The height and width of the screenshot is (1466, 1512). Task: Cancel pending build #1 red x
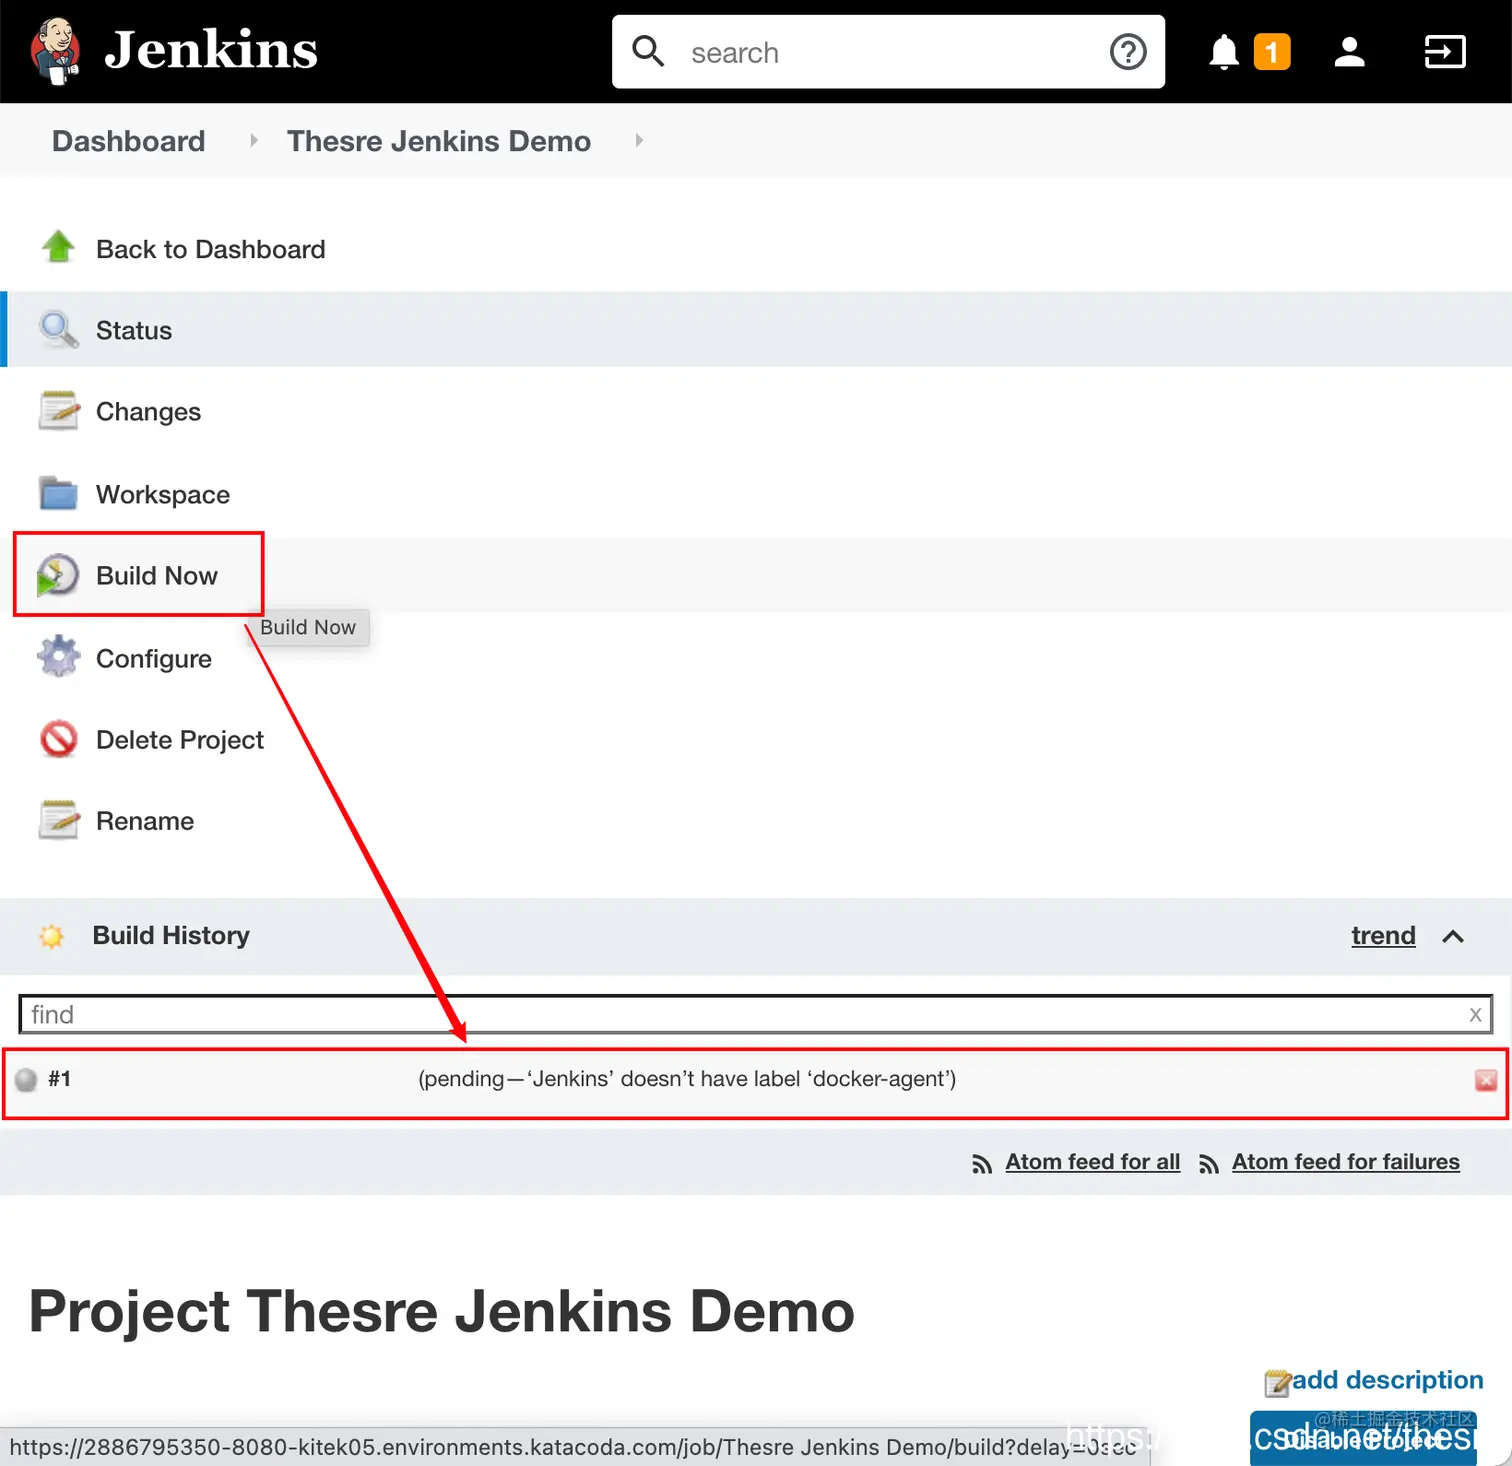click(1486, 1080)
